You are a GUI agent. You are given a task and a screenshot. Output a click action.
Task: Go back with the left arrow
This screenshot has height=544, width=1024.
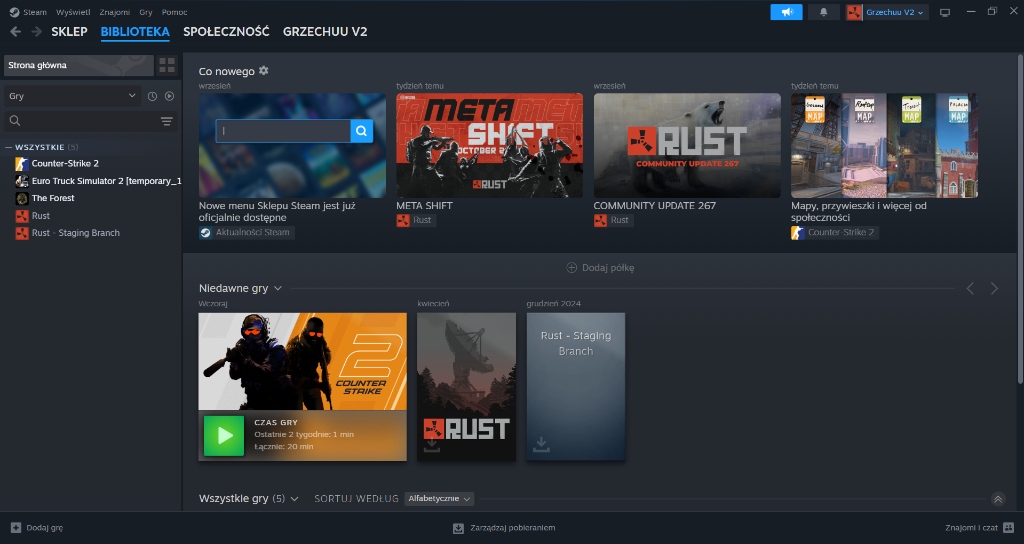16,31
